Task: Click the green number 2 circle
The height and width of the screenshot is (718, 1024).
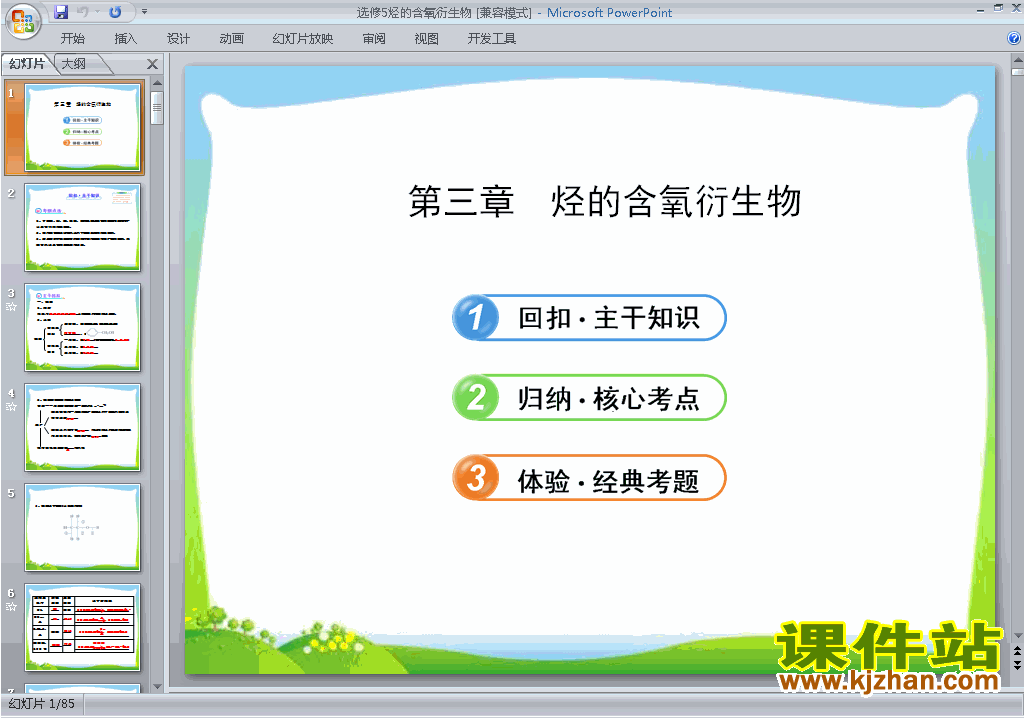Action: click(475, 398)
